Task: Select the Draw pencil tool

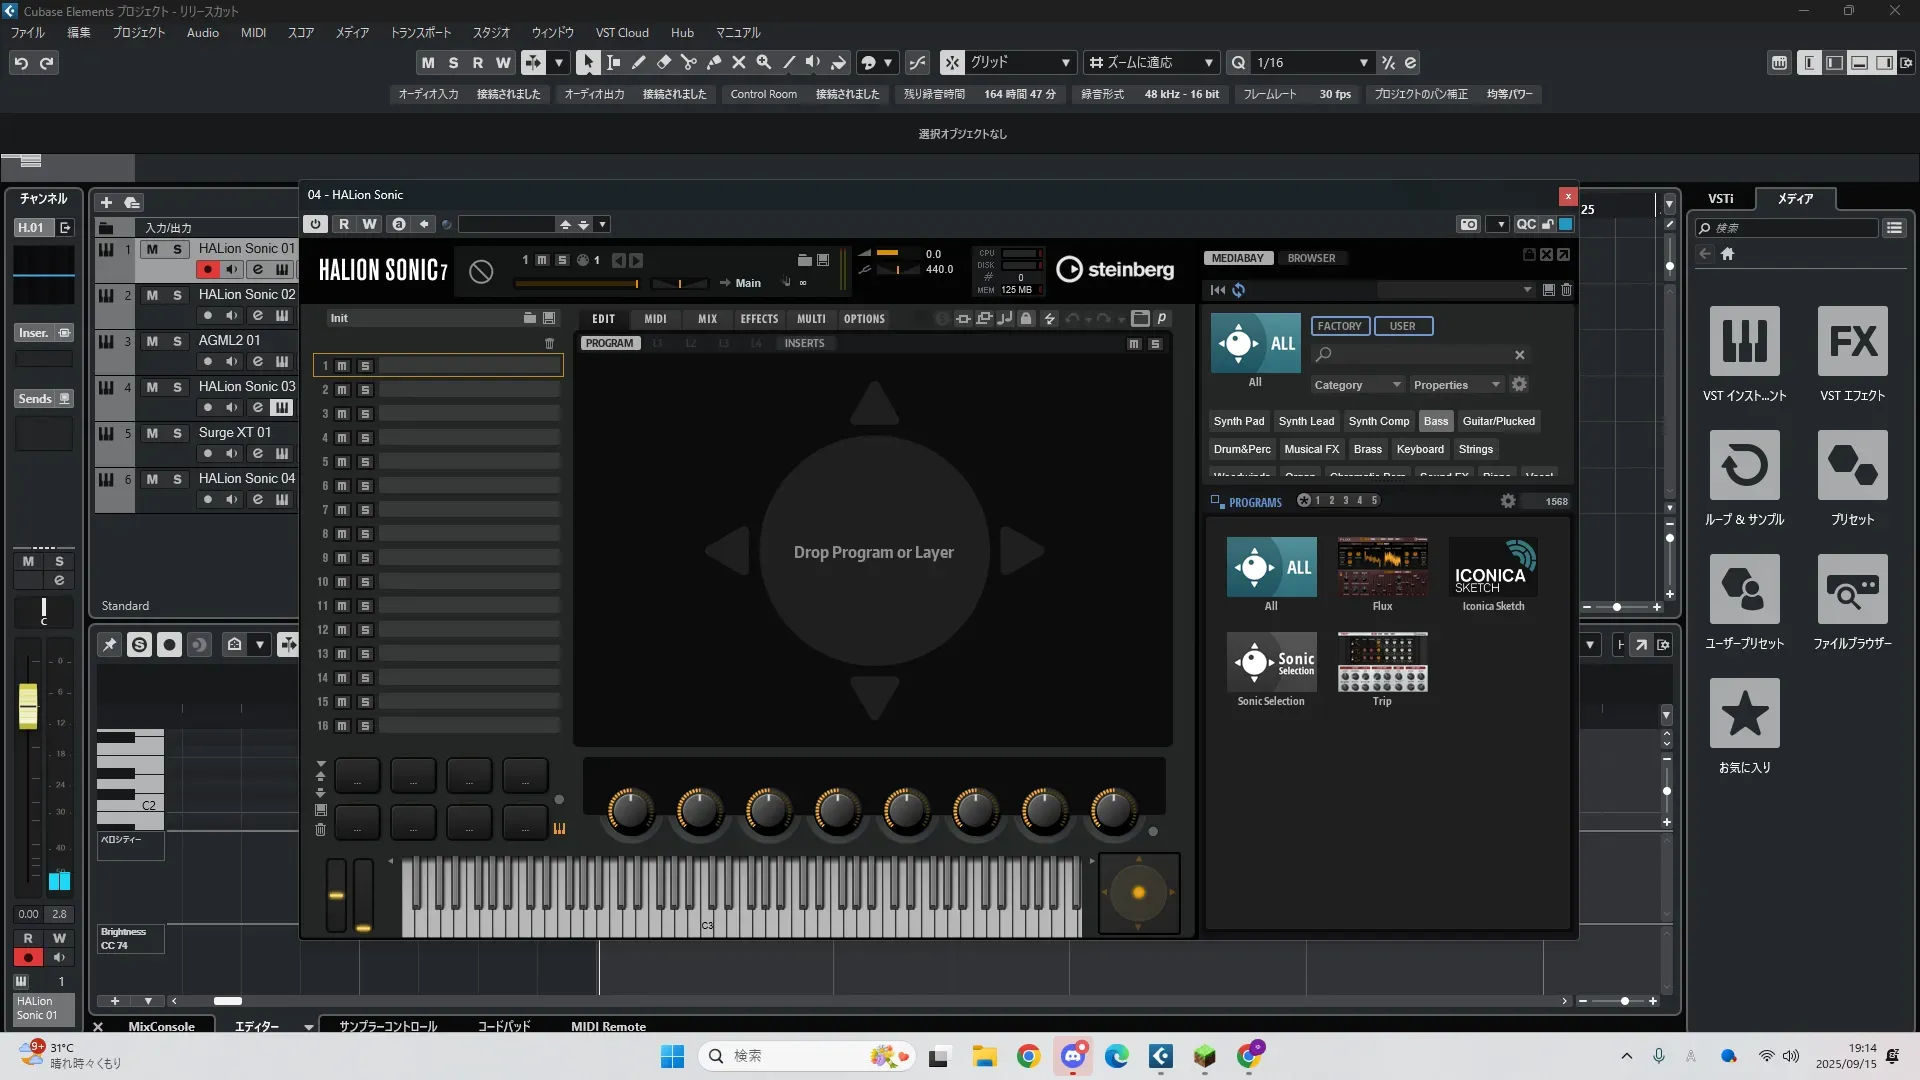Action: point(638,62)
